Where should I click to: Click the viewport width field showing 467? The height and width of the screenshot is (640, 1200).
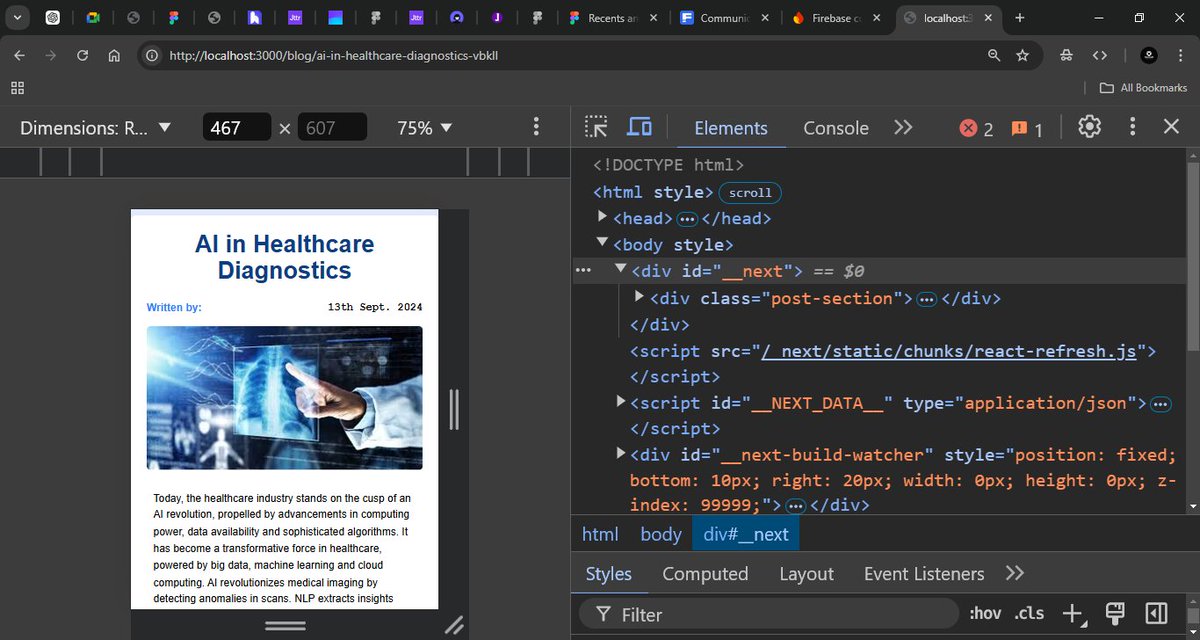(x=237, y=128)
